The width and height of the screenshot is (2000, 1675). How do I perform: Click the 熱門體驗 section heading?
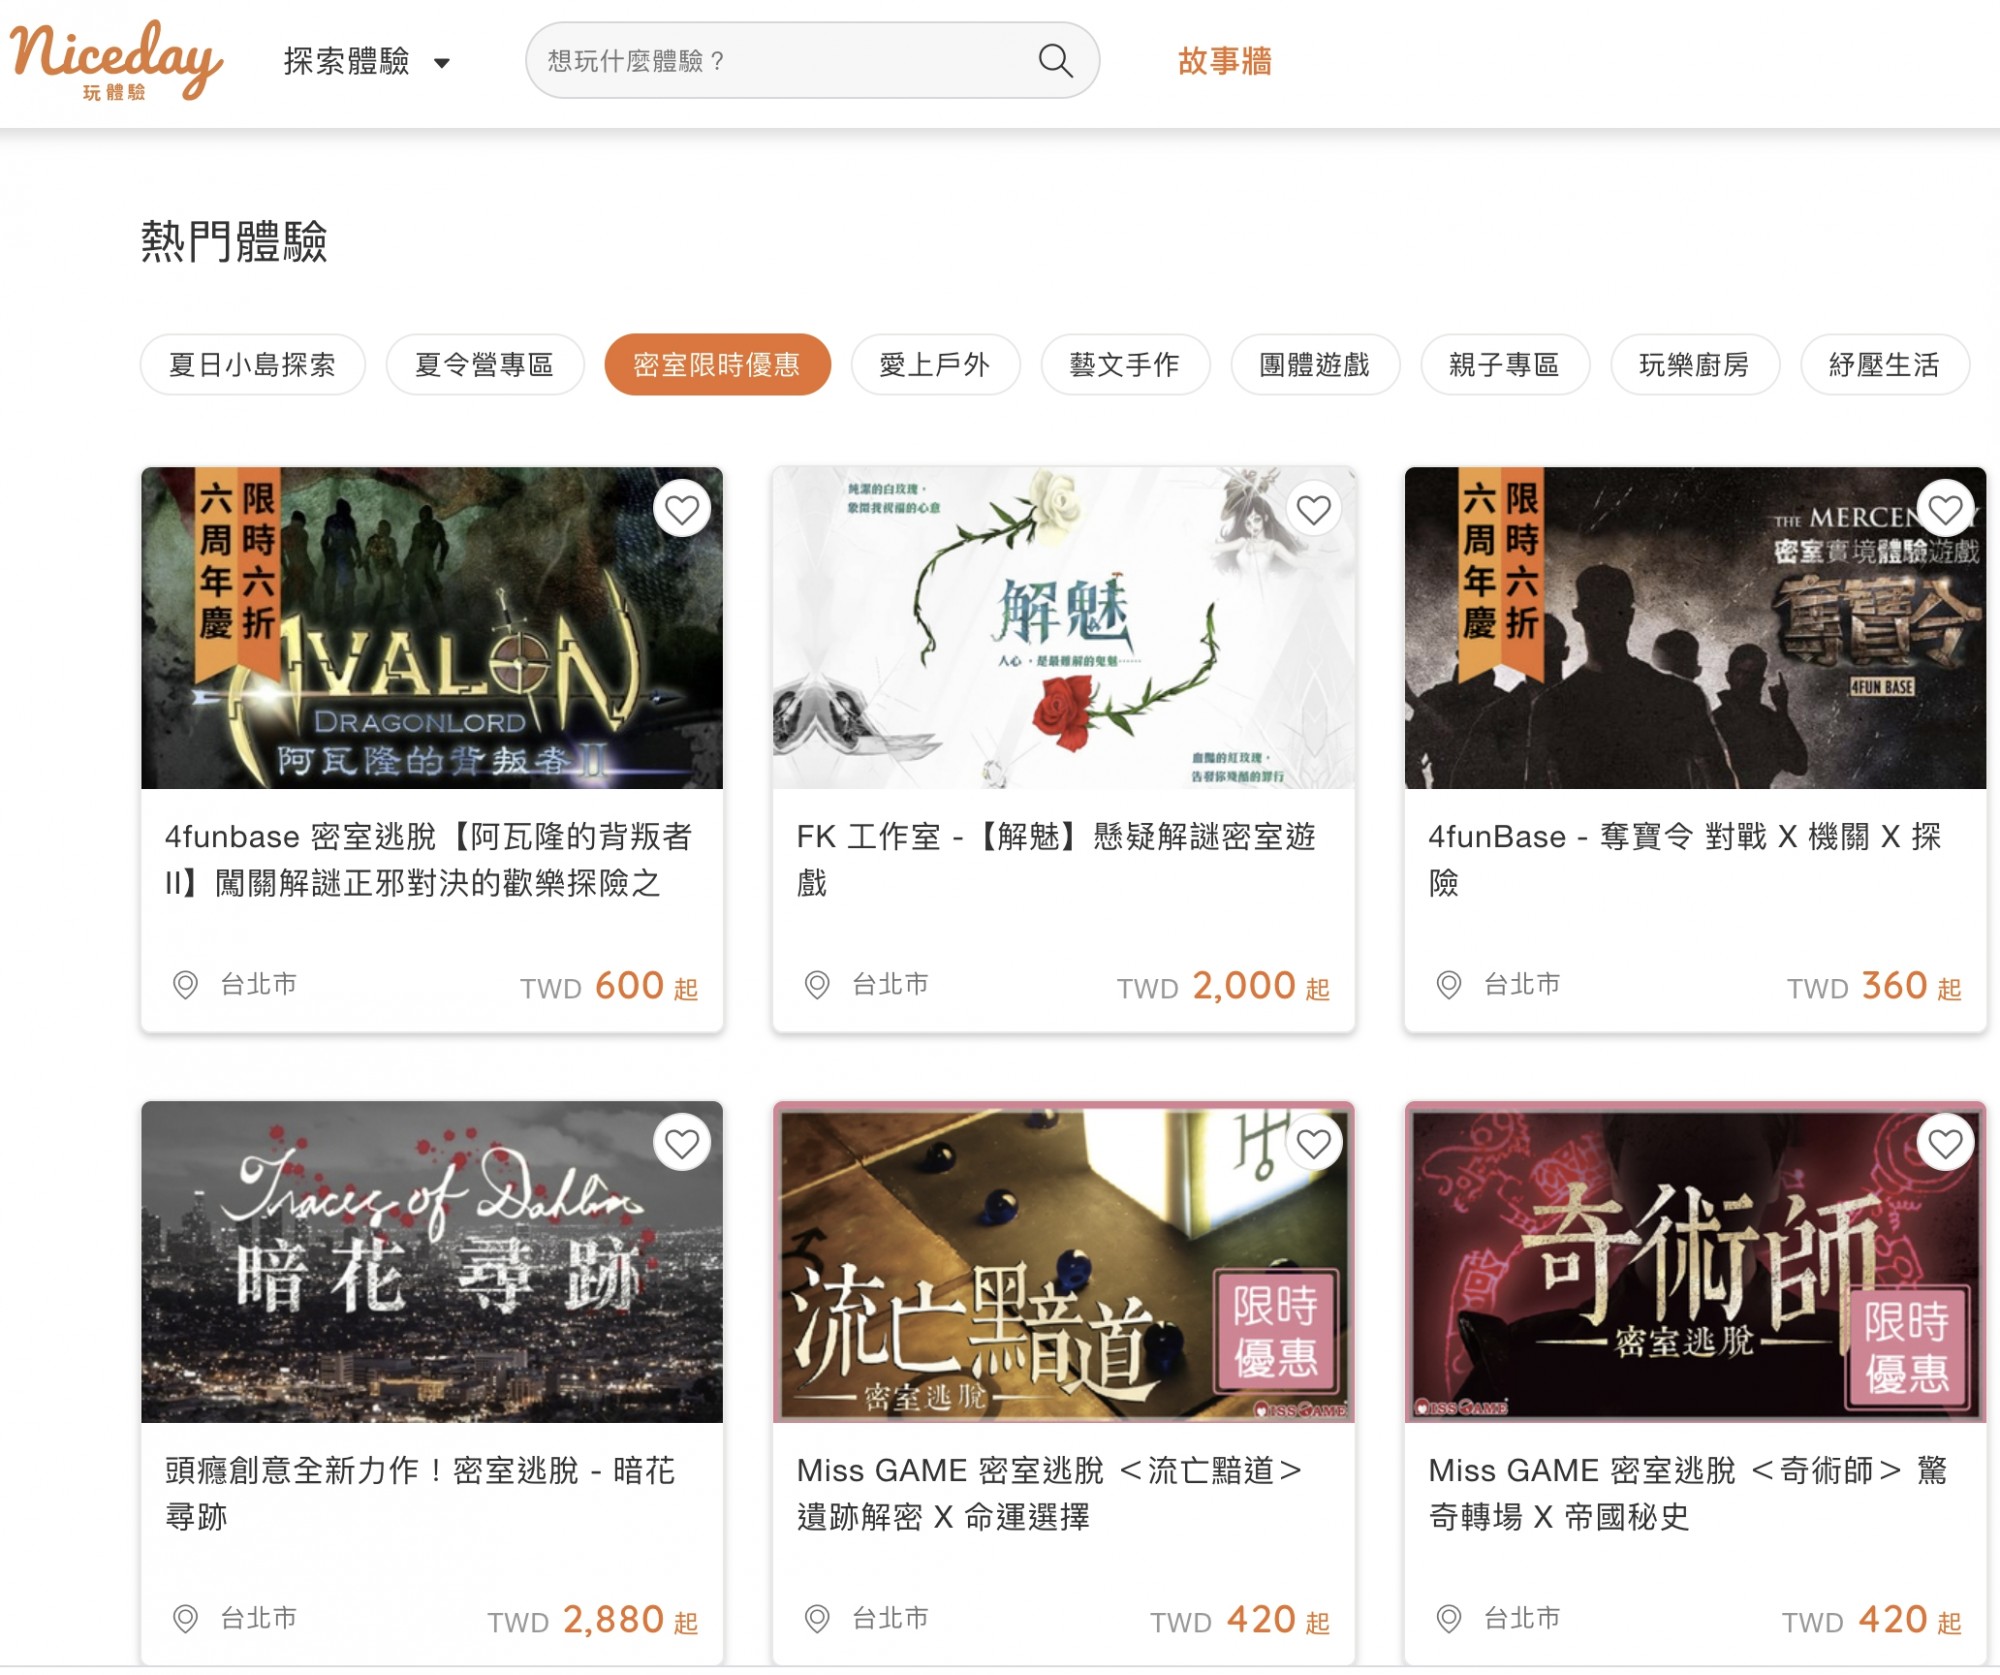pos(234,242)
